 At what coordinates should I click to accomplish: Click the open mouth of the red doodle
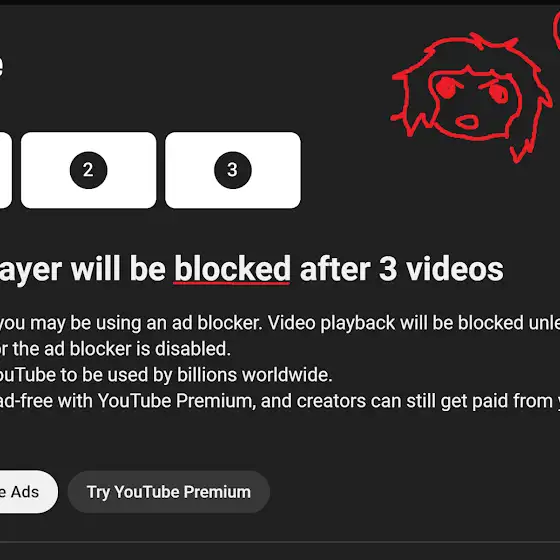[x=468, y=121]
